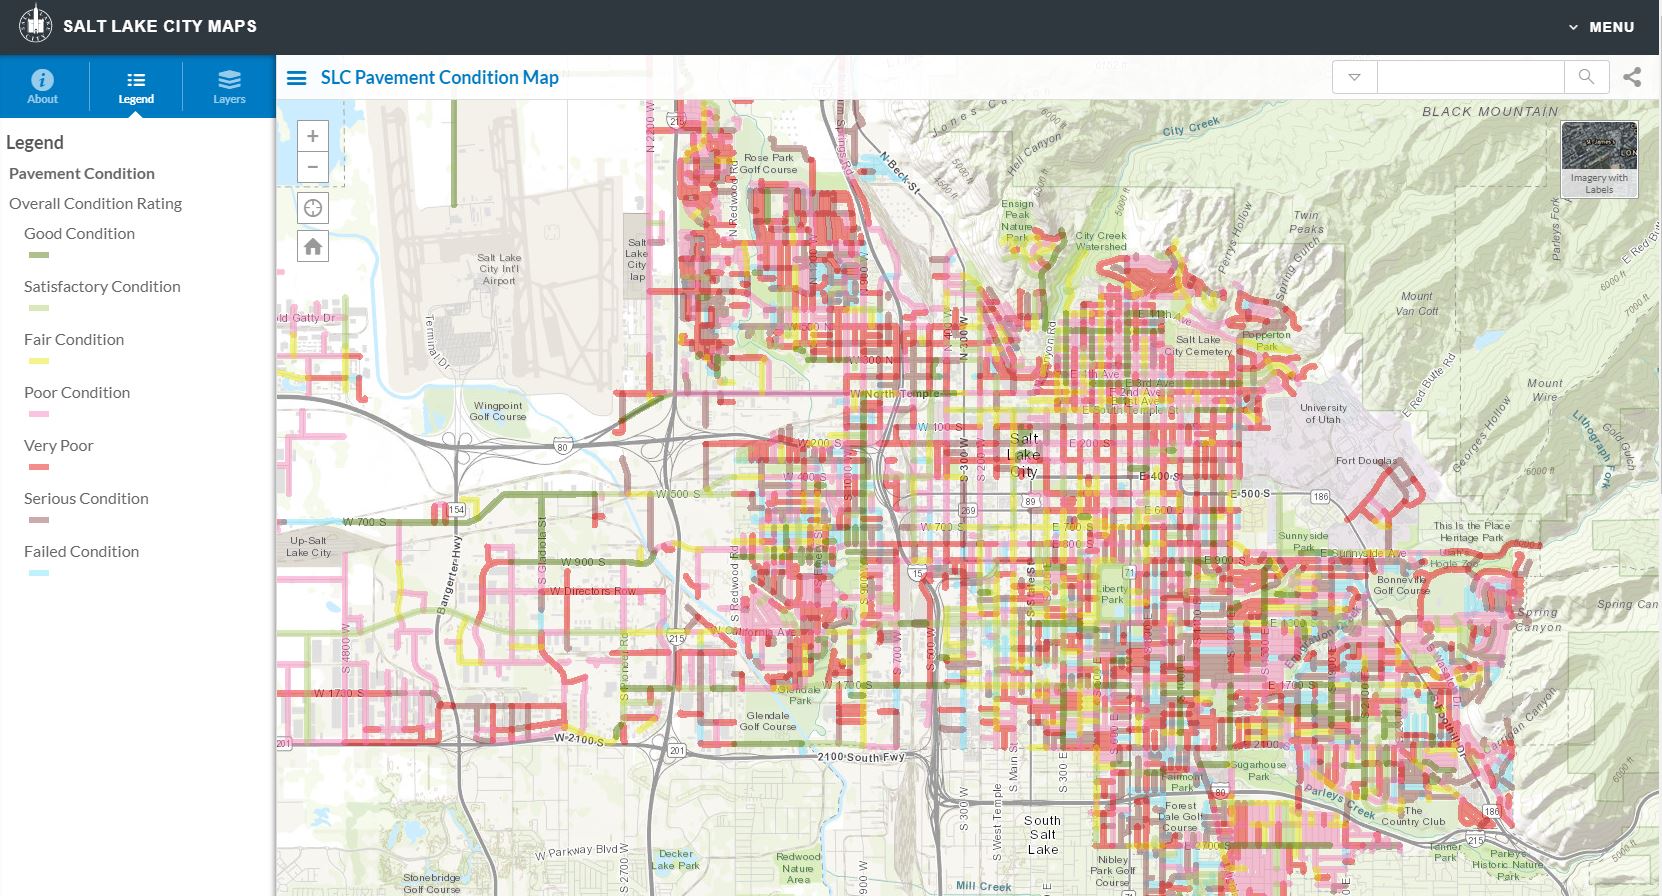This screenshot has height=896, width=1662.
Task: Click the Very Poor red swatch
Action: point(39,467)
